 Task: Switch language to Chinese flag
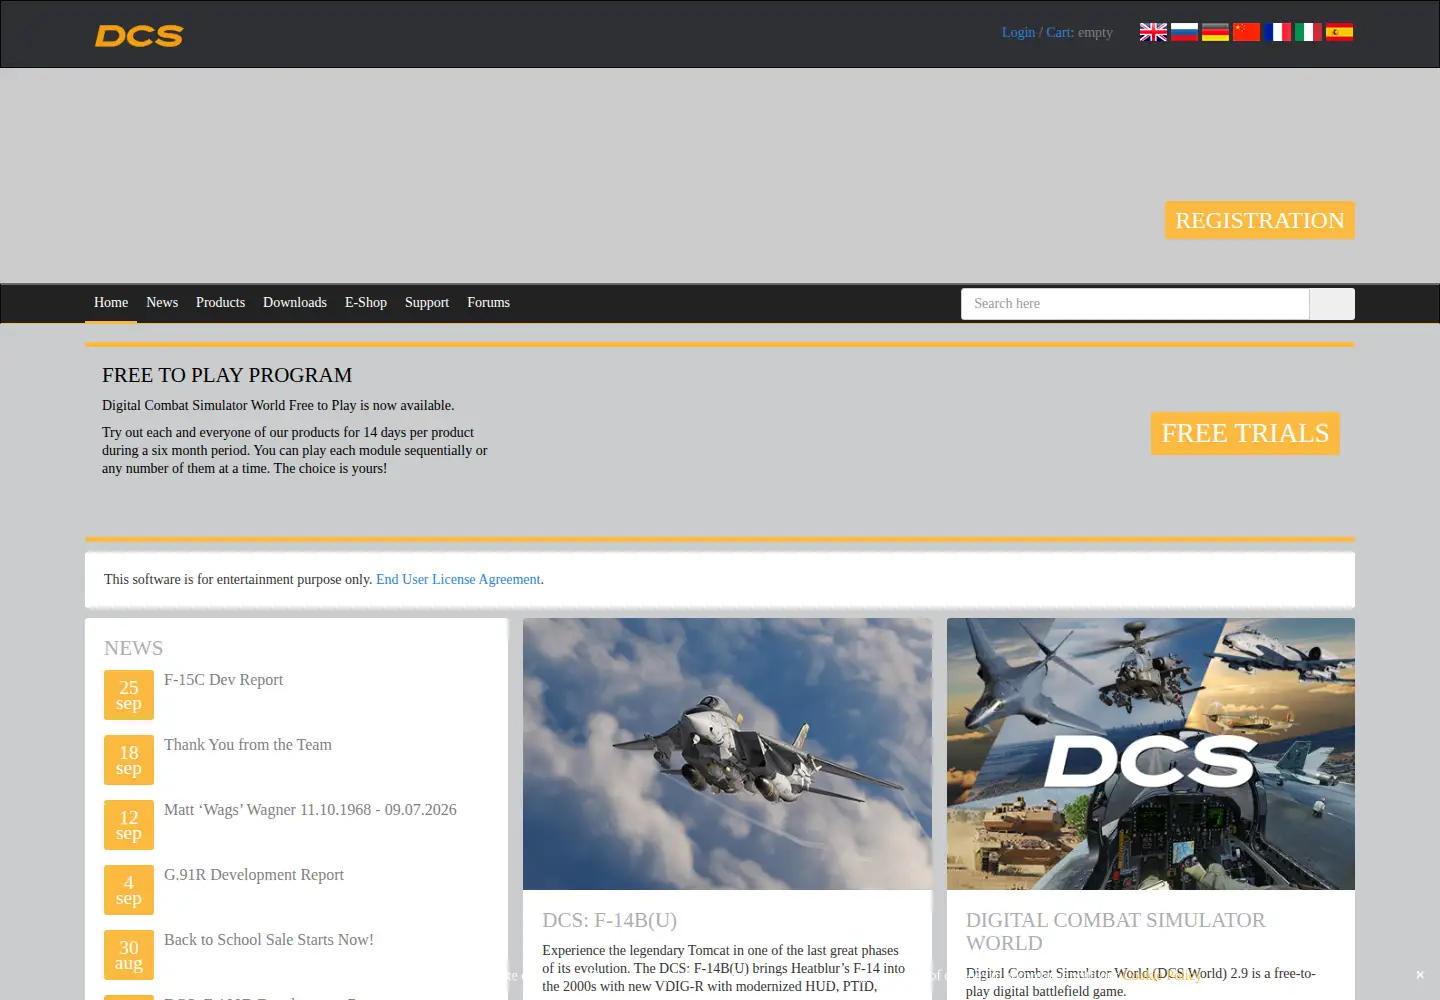click(1246, 32)
